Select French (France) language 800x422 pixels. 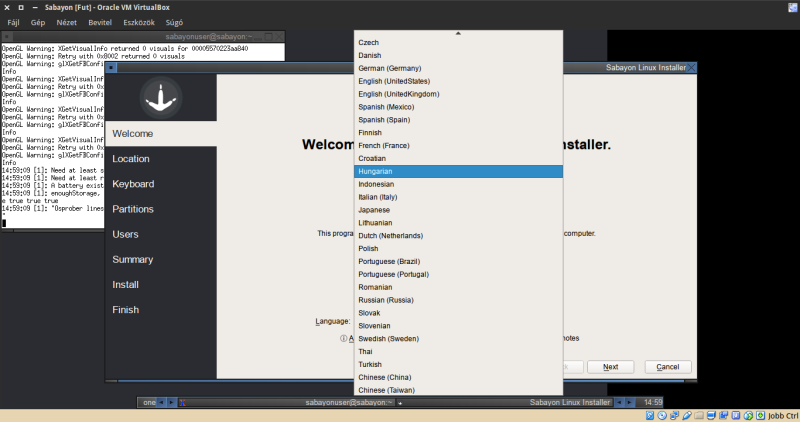coord(458,145)
